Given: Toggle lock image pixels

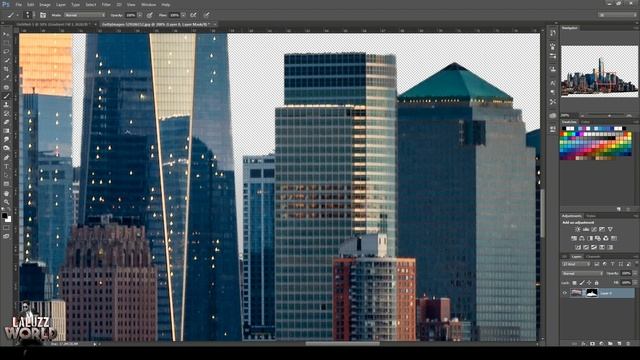Looking at the screenshot, I should click(x=582, y=283).
